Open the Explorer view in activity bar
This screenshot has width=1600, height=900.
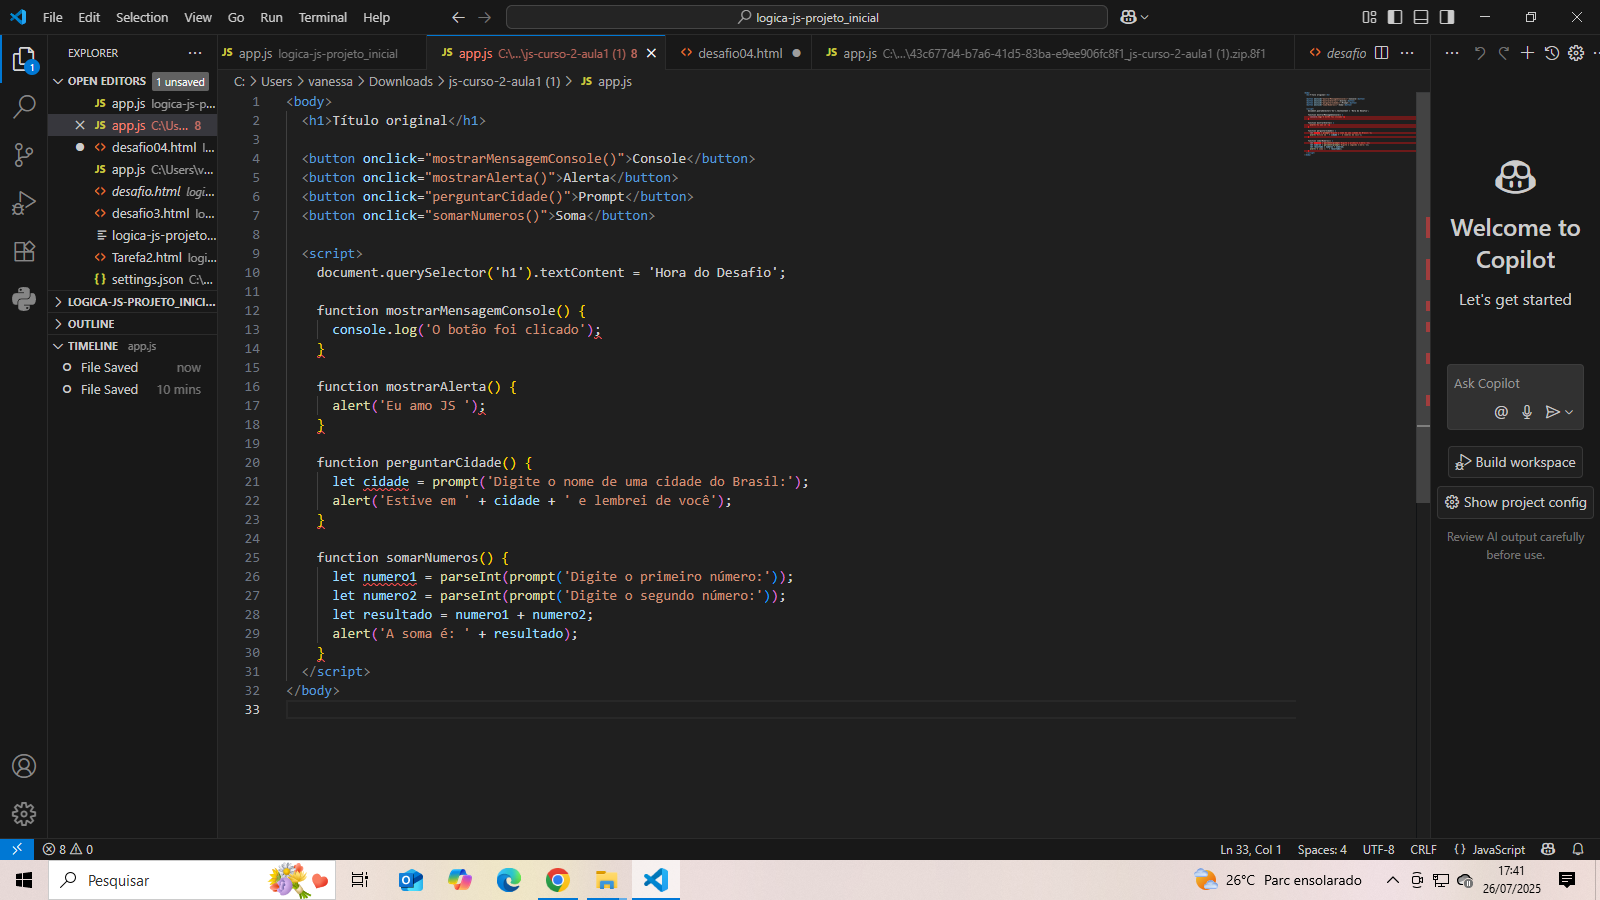click(x=24, y=60)
